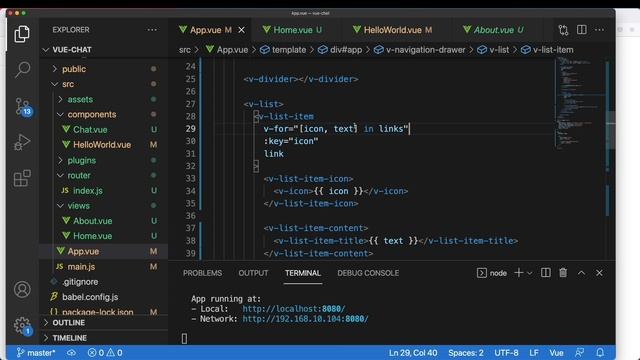The width and height of the screenshot is (640, 360).
Task: Close the terminal panel
Action: pos(599,273)
